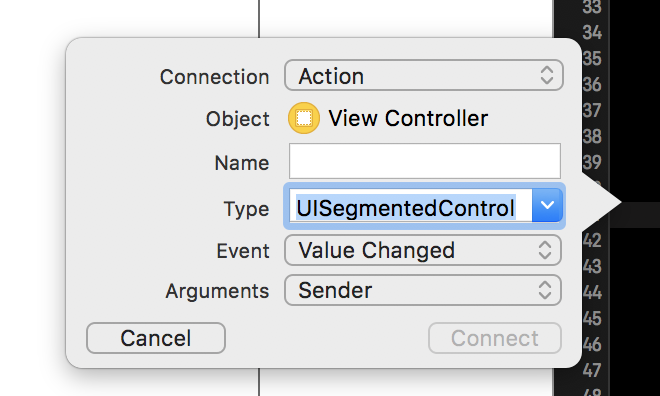Set a breakpoint on gutter line 44
Viewport: 660px width, 396px height.
pyautogui.click(x=592, y=293)
